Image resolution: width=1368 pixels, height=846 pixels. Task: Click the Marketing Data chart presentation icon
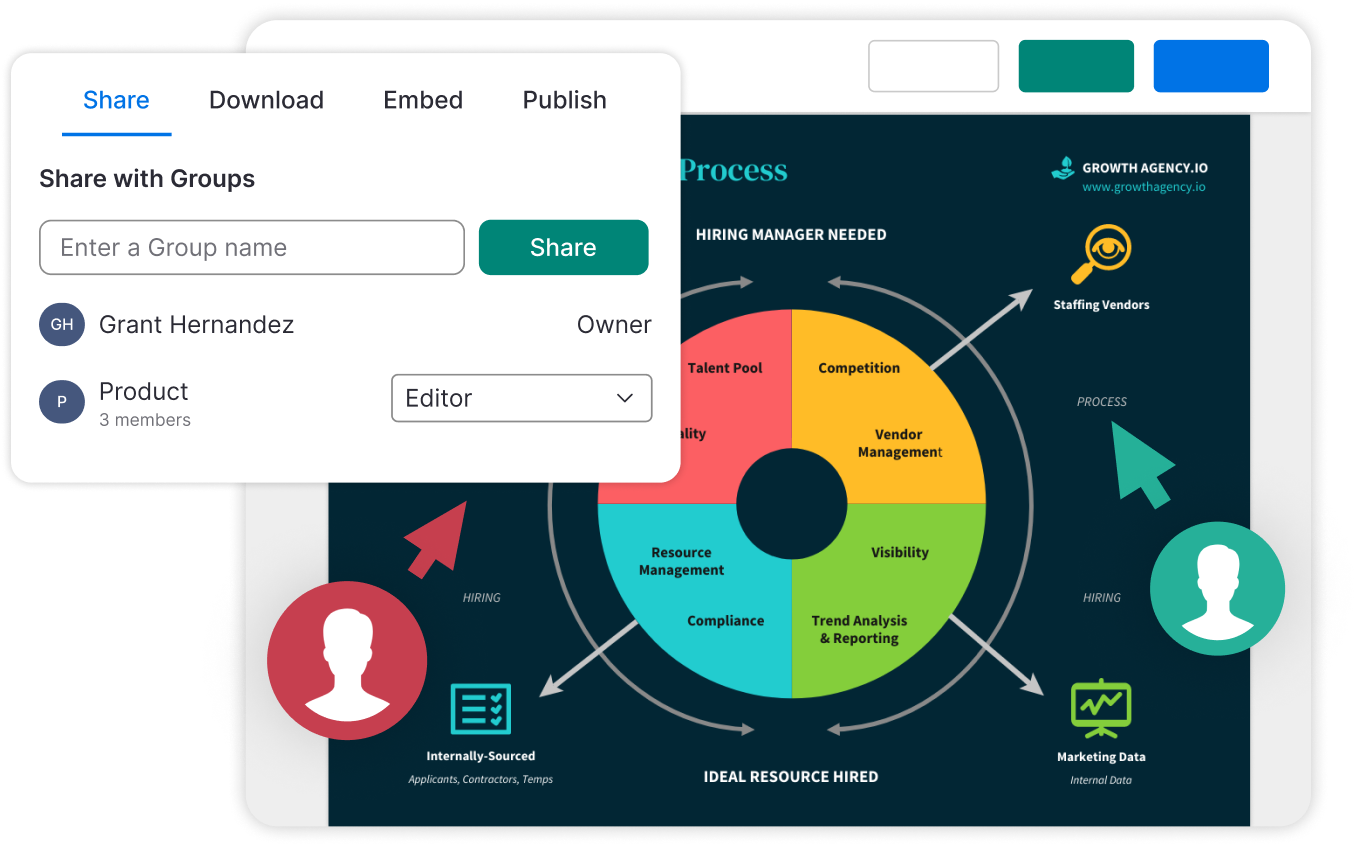point(1101,706)
